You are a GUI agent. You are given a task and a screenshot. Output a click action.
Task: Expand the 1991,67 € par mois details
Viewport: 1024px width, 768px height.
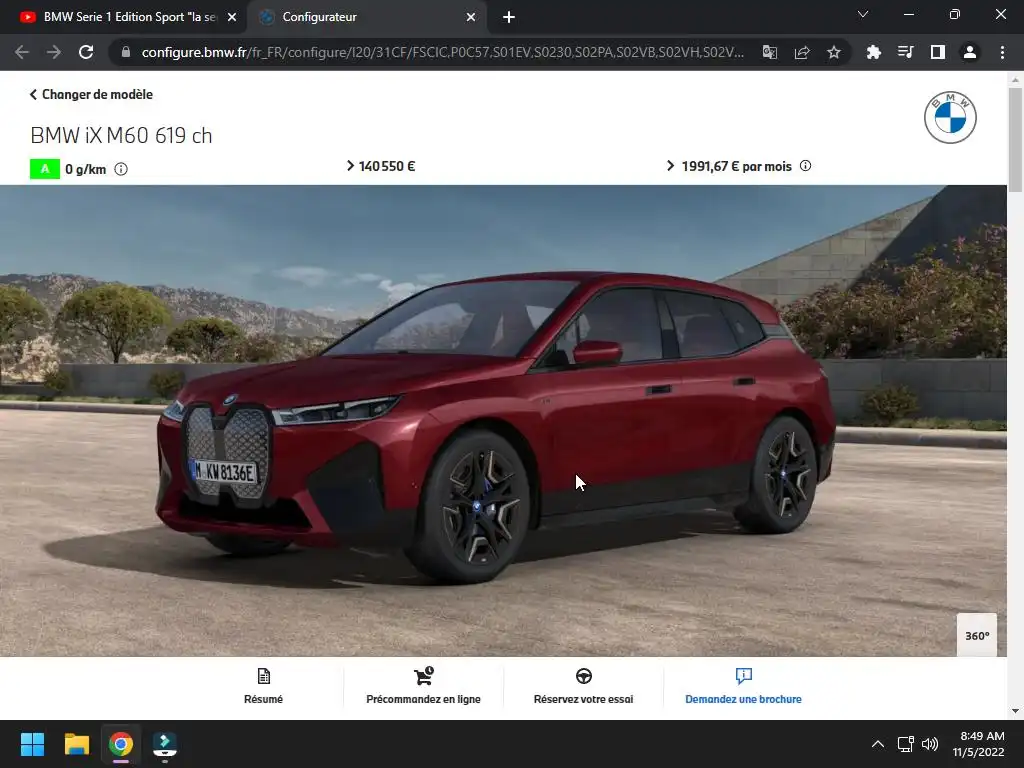point(729,166)
